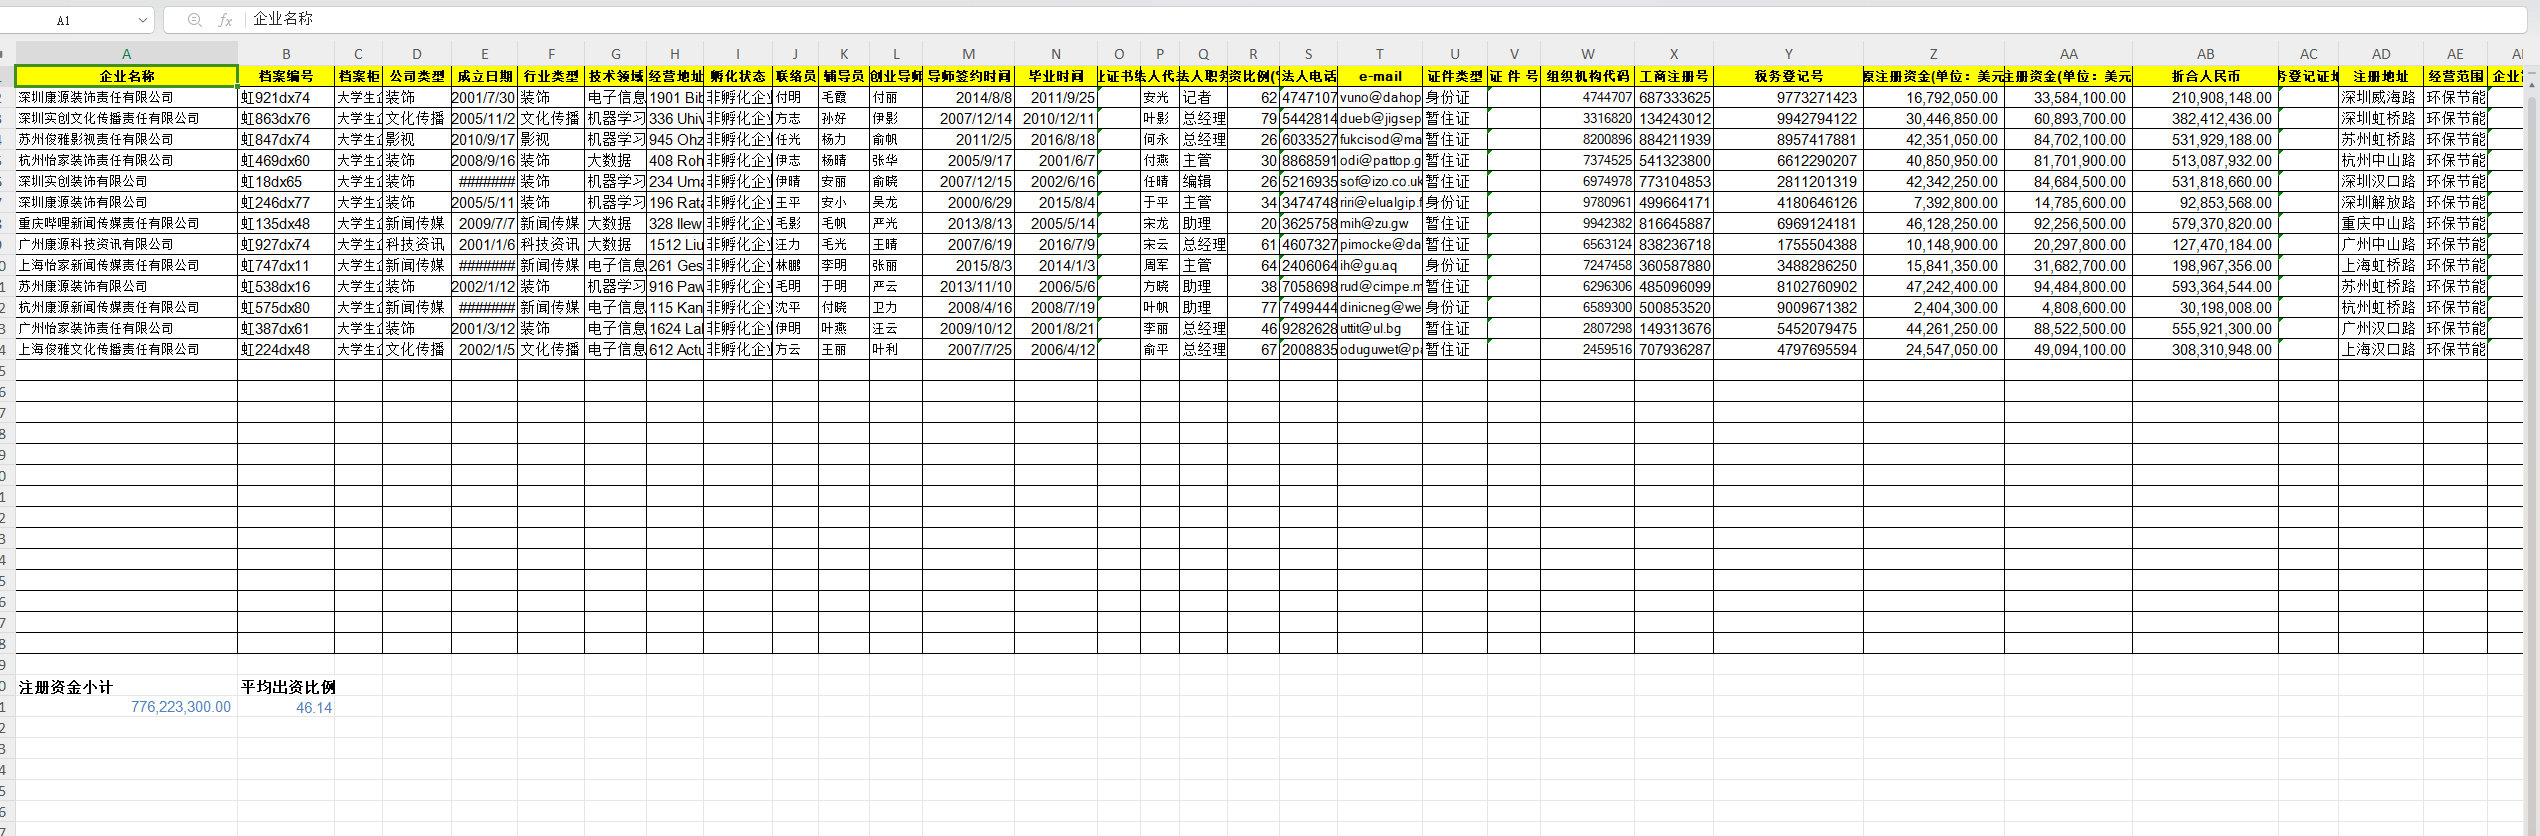Click the 企业名称 header cell
This screenshot has width=2540, height=836.
(126, 76)
